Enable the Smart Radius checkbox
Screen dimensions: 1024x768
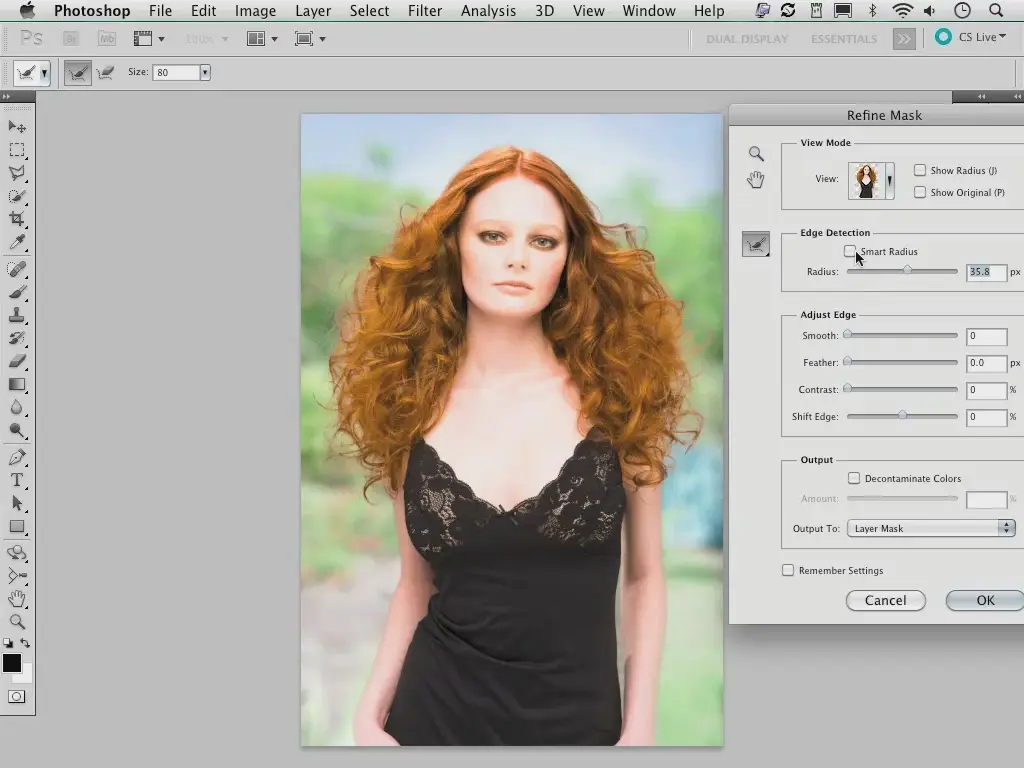(x=850, y=251)
